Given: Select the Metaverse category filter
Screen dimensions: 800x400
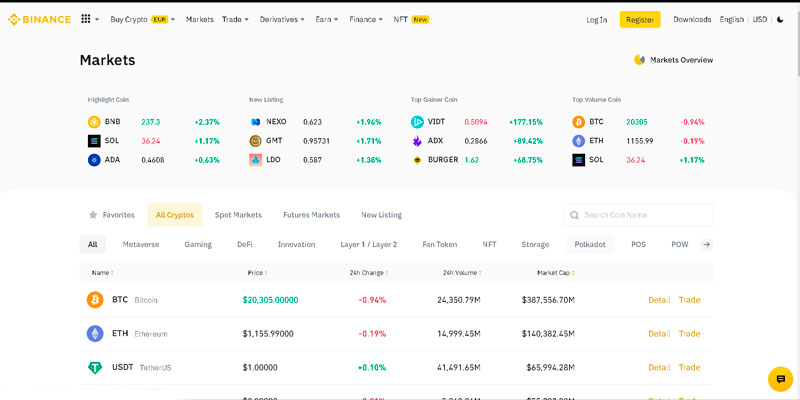Looking at the screenshot, I should click(x=141, y=244).
